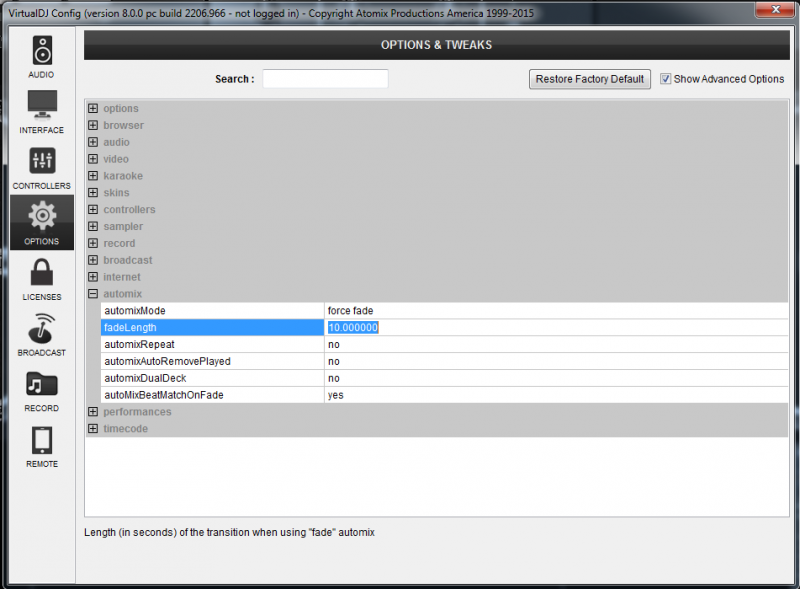Collapse the automix category
Screen dimensions: 800x589
[93, 293]
